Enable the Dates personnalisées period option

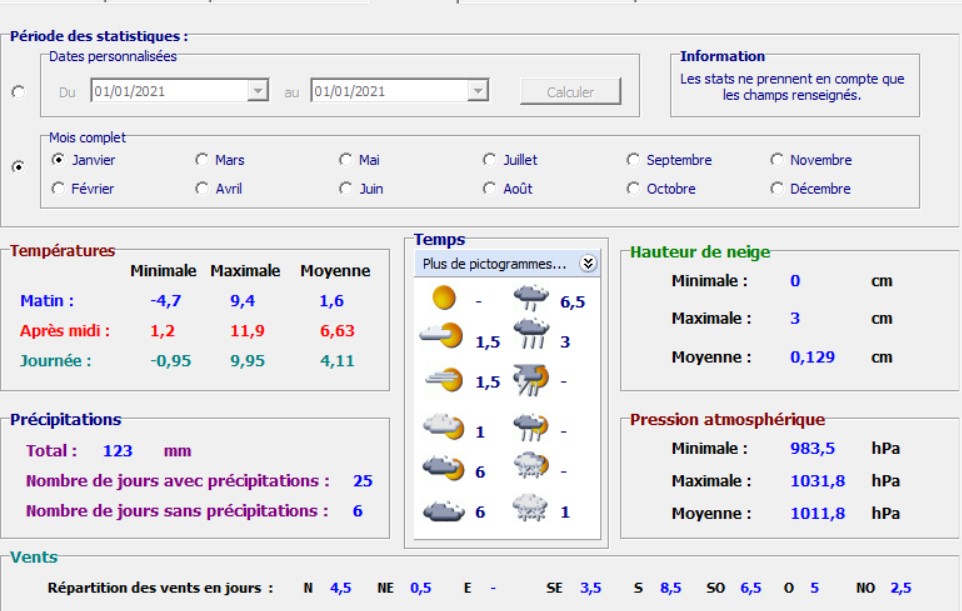click(x=18, y=92)
